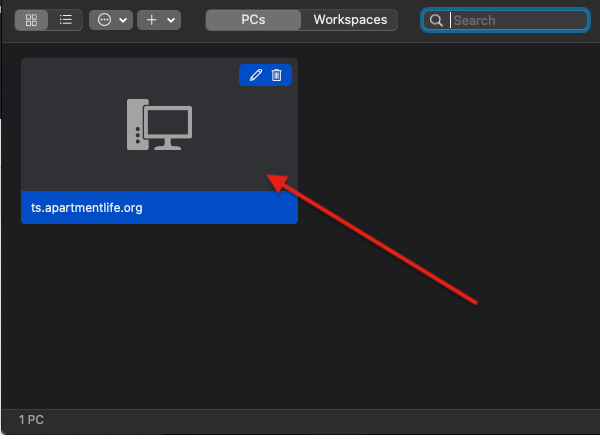The height and width of the screenshot is (435, 600).
Task: Switch to list view layout
Action: coord(65,20)
